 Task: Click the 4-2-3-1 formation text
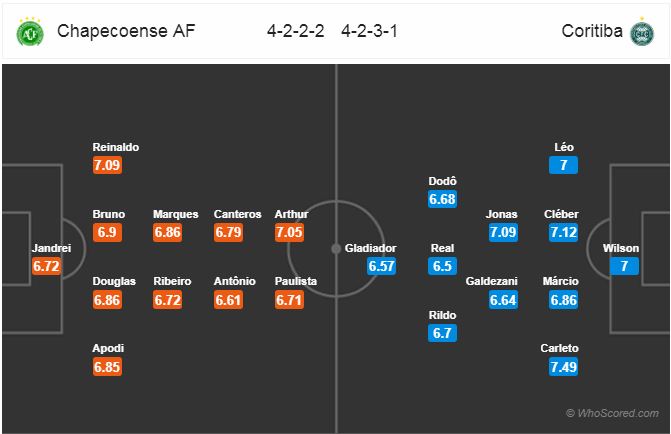point(369,31)
